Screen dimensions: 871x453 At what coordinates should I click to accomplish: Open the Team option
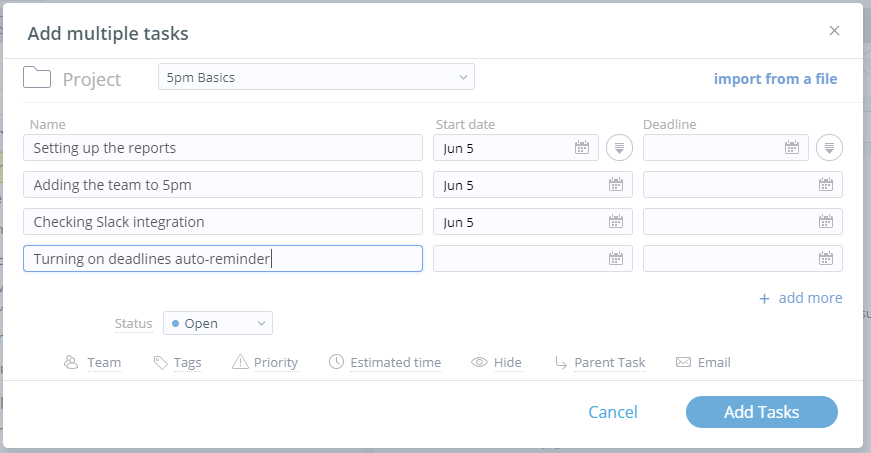[x=104, y=363]
